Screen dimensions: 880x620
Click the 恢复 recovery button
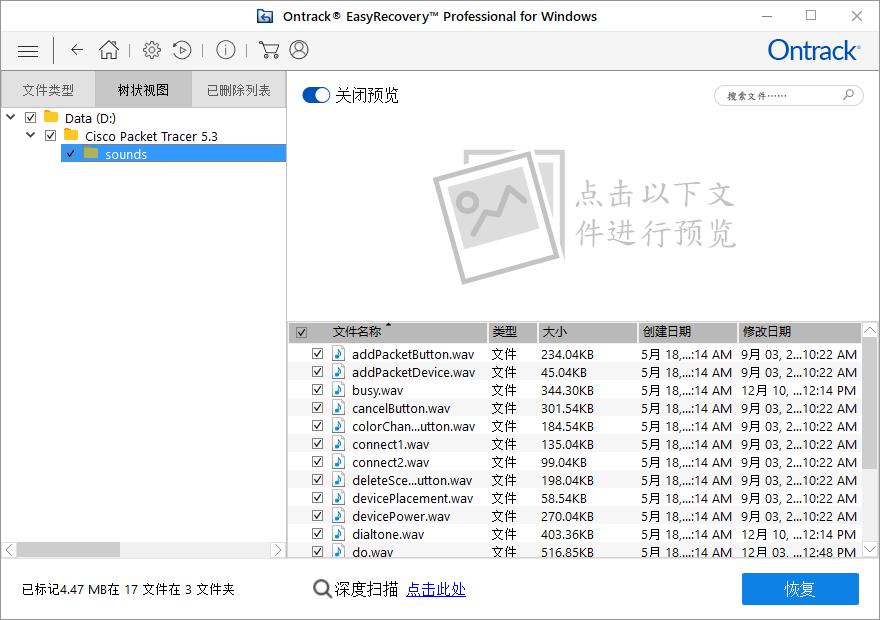tap(799, 589)
